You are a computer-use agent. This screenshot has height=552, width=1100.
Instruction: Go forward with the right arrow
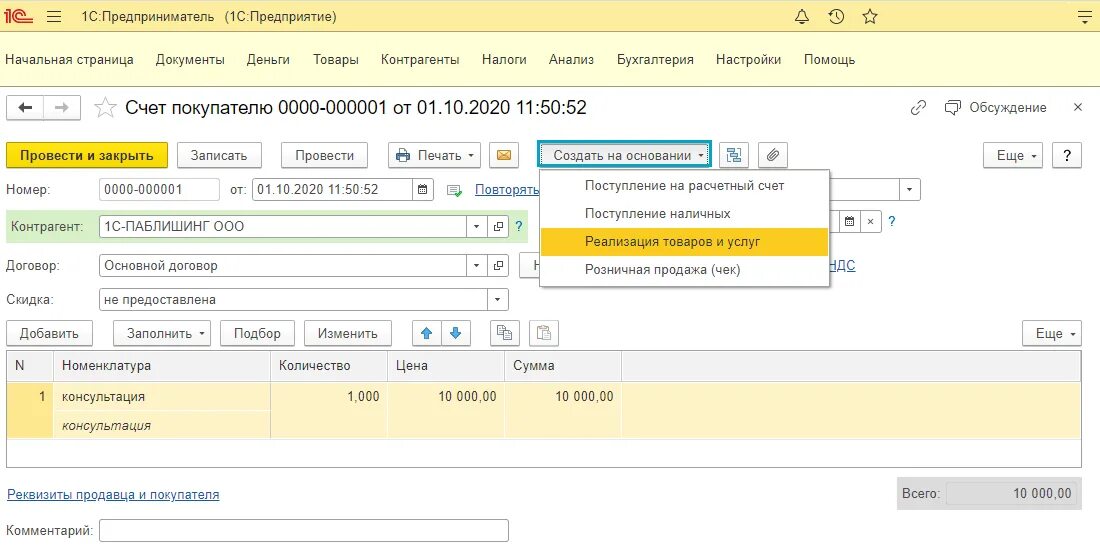[62, 107]
